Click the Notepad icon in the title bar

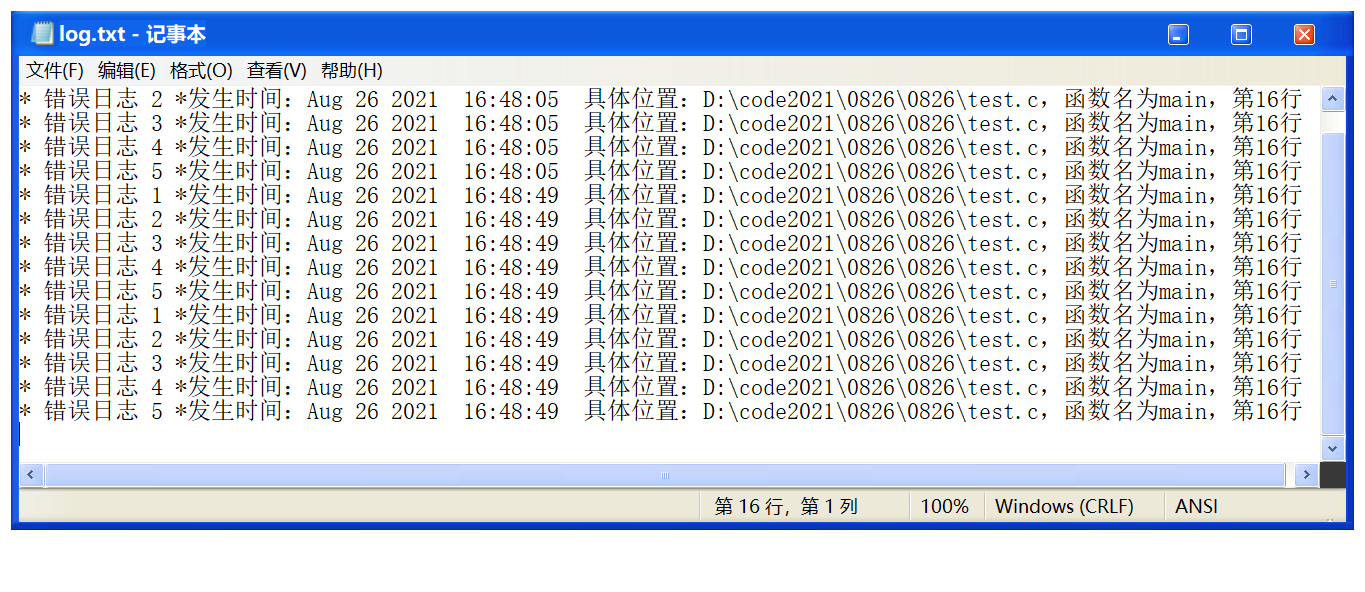tap(42, 34)
